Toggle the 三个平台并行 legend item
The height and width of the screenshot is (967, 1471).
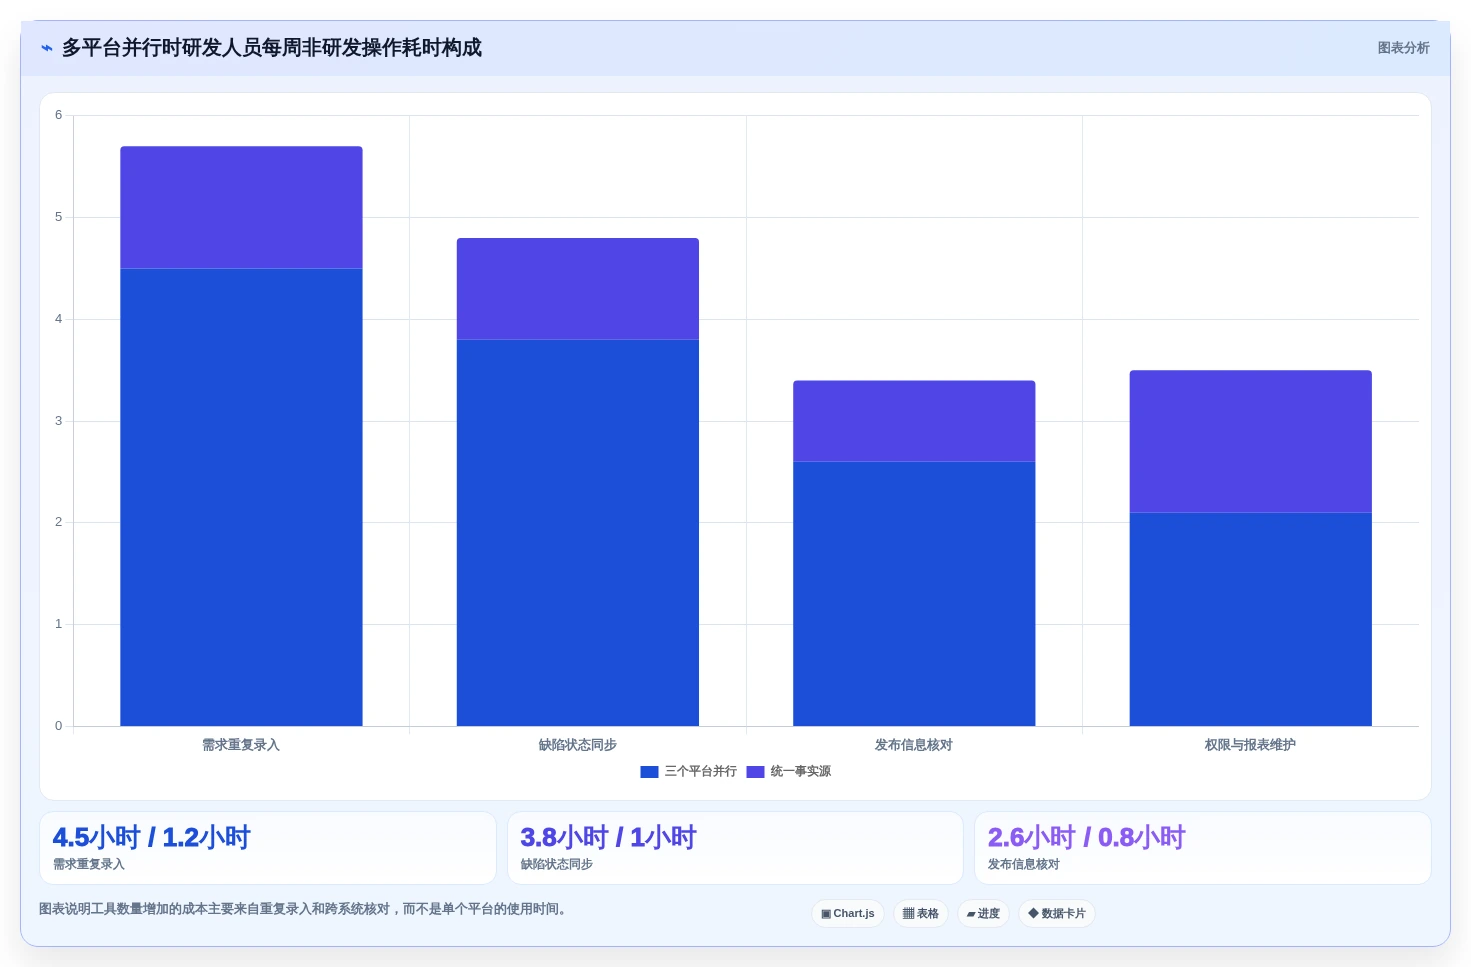[x=689, y=771]
